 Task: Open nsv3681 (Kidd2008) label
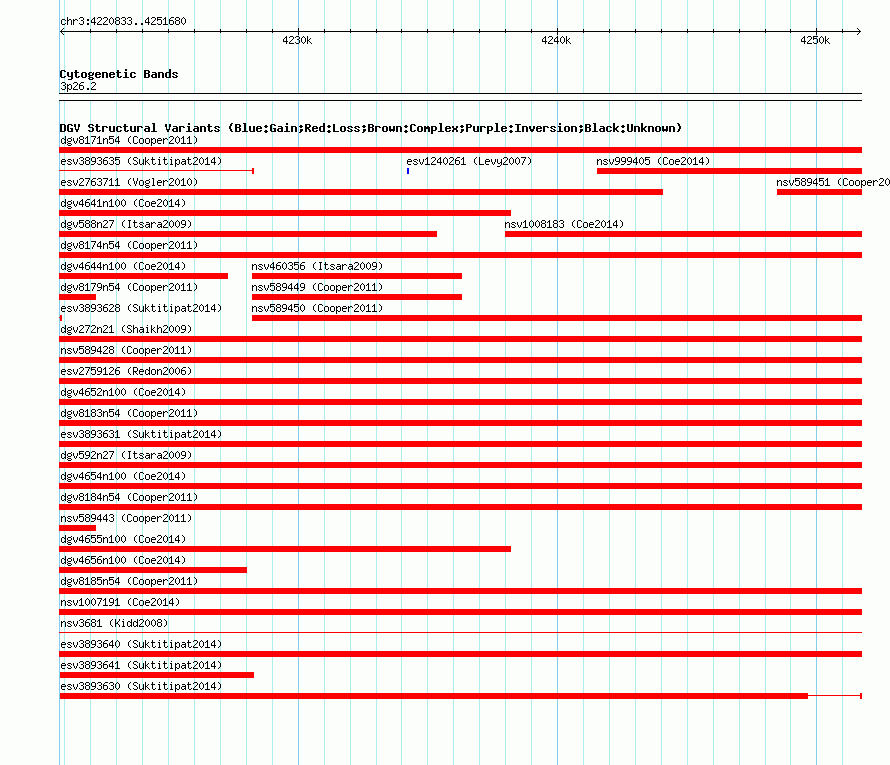[x=114, y=623]
